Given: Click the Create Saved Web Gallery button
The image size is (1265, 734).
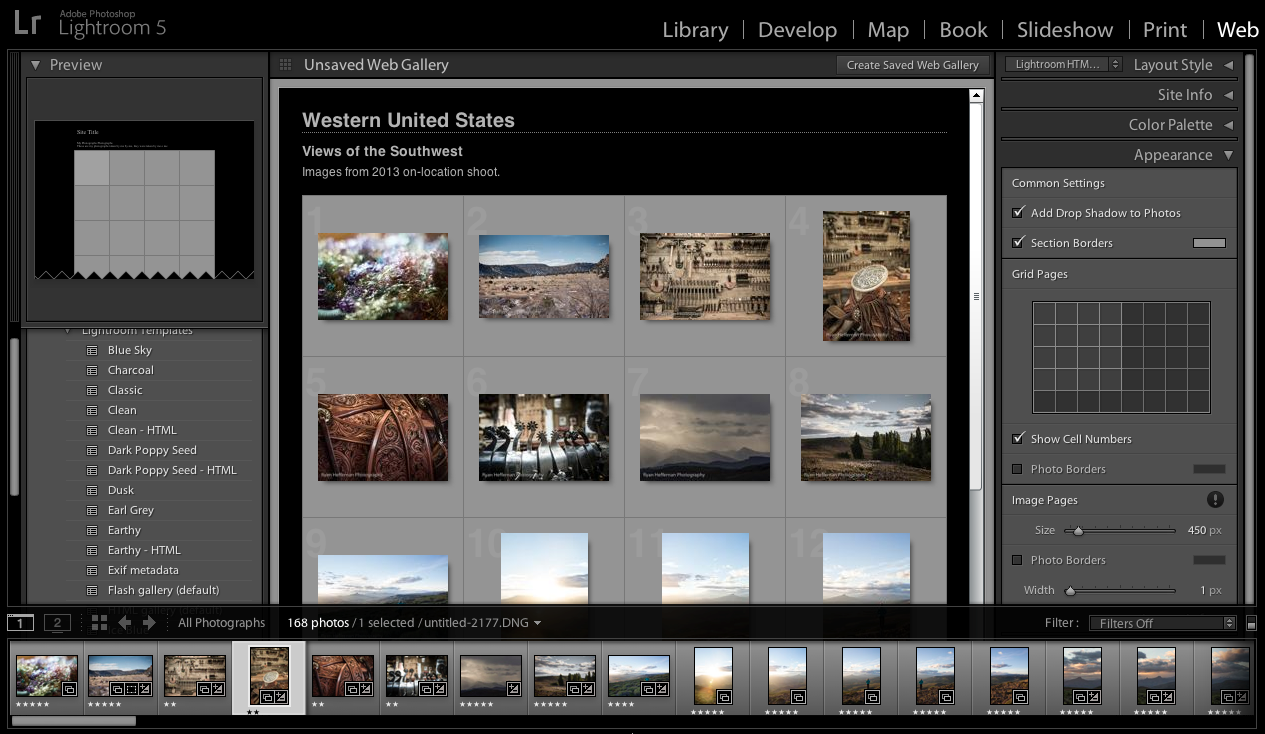Looking at the screenshot, I should (912, 64).
